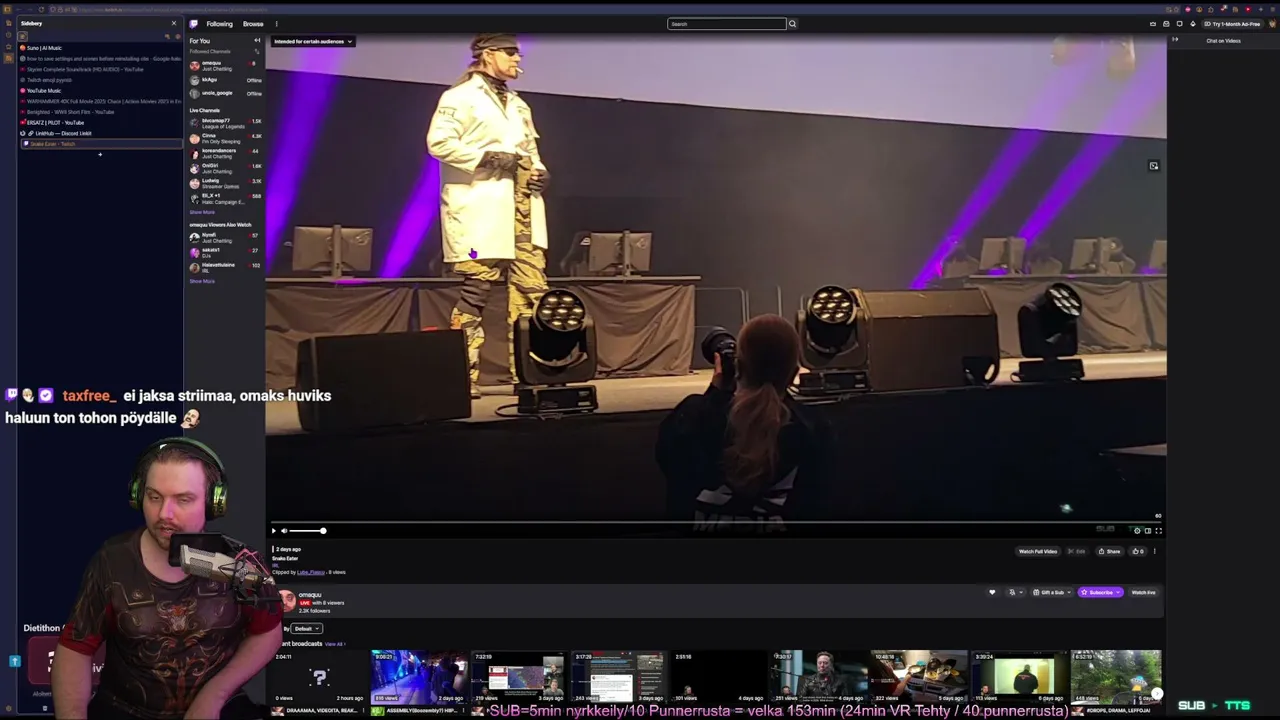The height and width of the screenshot is (720, 1280).
Task: Click the Watch Full Video button
Action: pyautogui.click(x=1038, y=551)
